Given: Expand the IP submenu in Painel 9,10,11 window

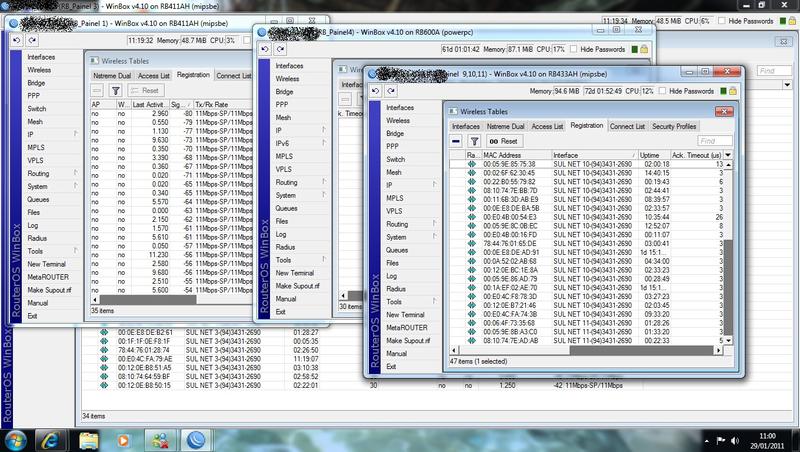Looking at the screenshot, I should (435, 184).
